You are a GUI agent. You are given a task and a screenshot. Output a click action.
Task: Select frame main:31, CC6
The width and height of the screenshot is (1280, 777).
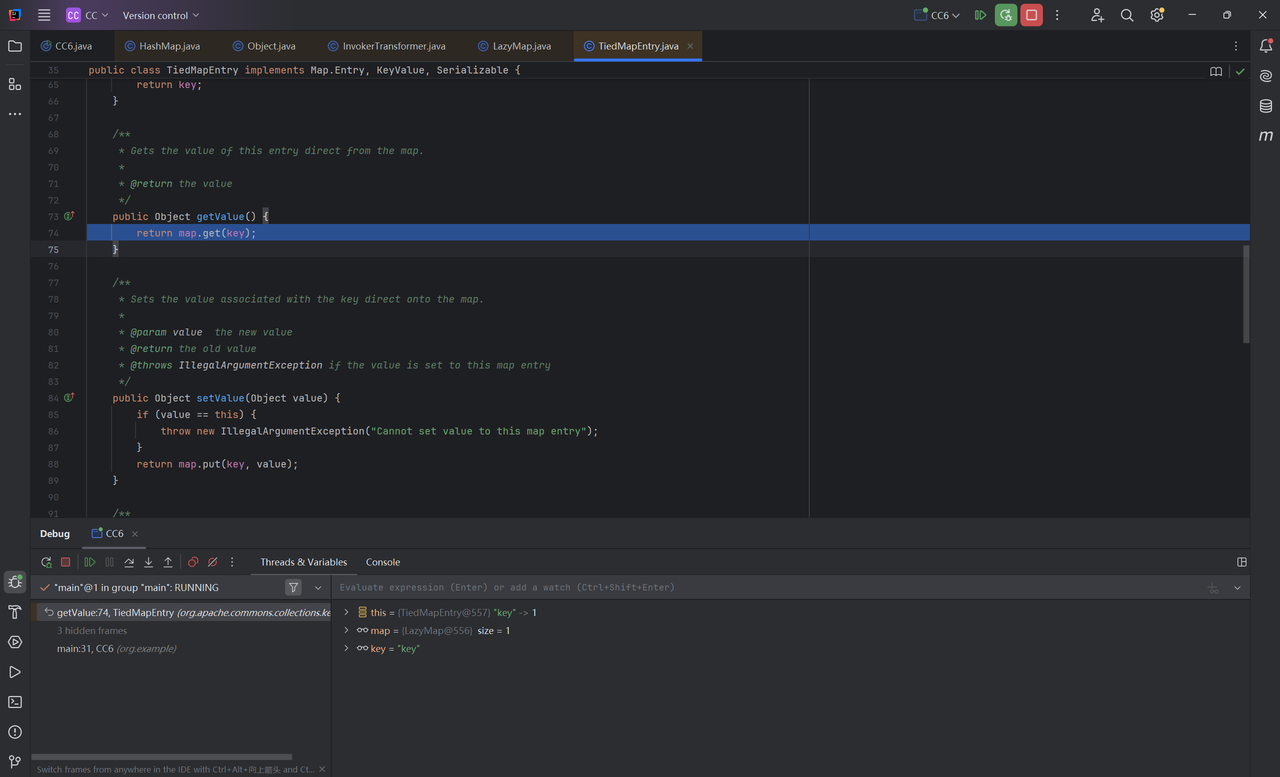(x=116, y=648)
